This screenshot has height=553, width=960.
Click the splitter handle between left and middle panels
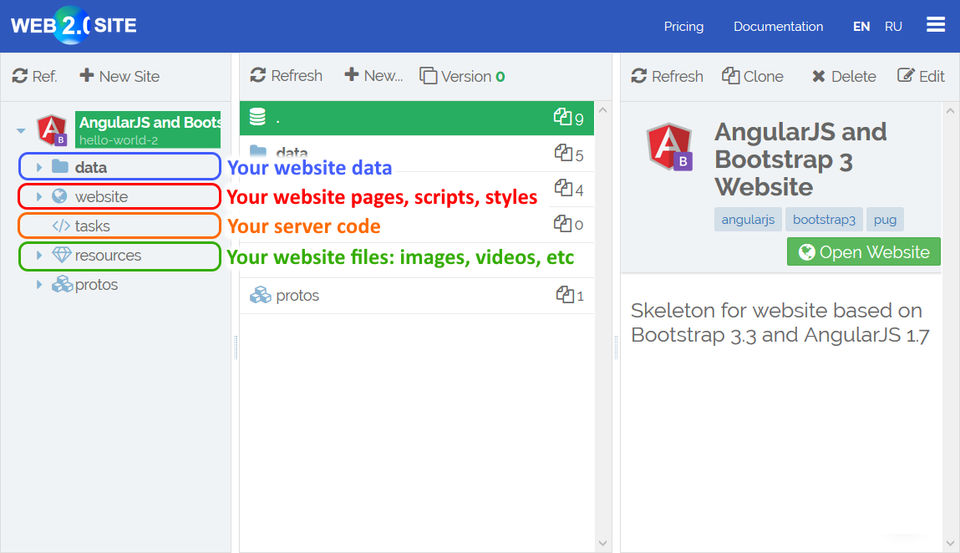point(236,347)
